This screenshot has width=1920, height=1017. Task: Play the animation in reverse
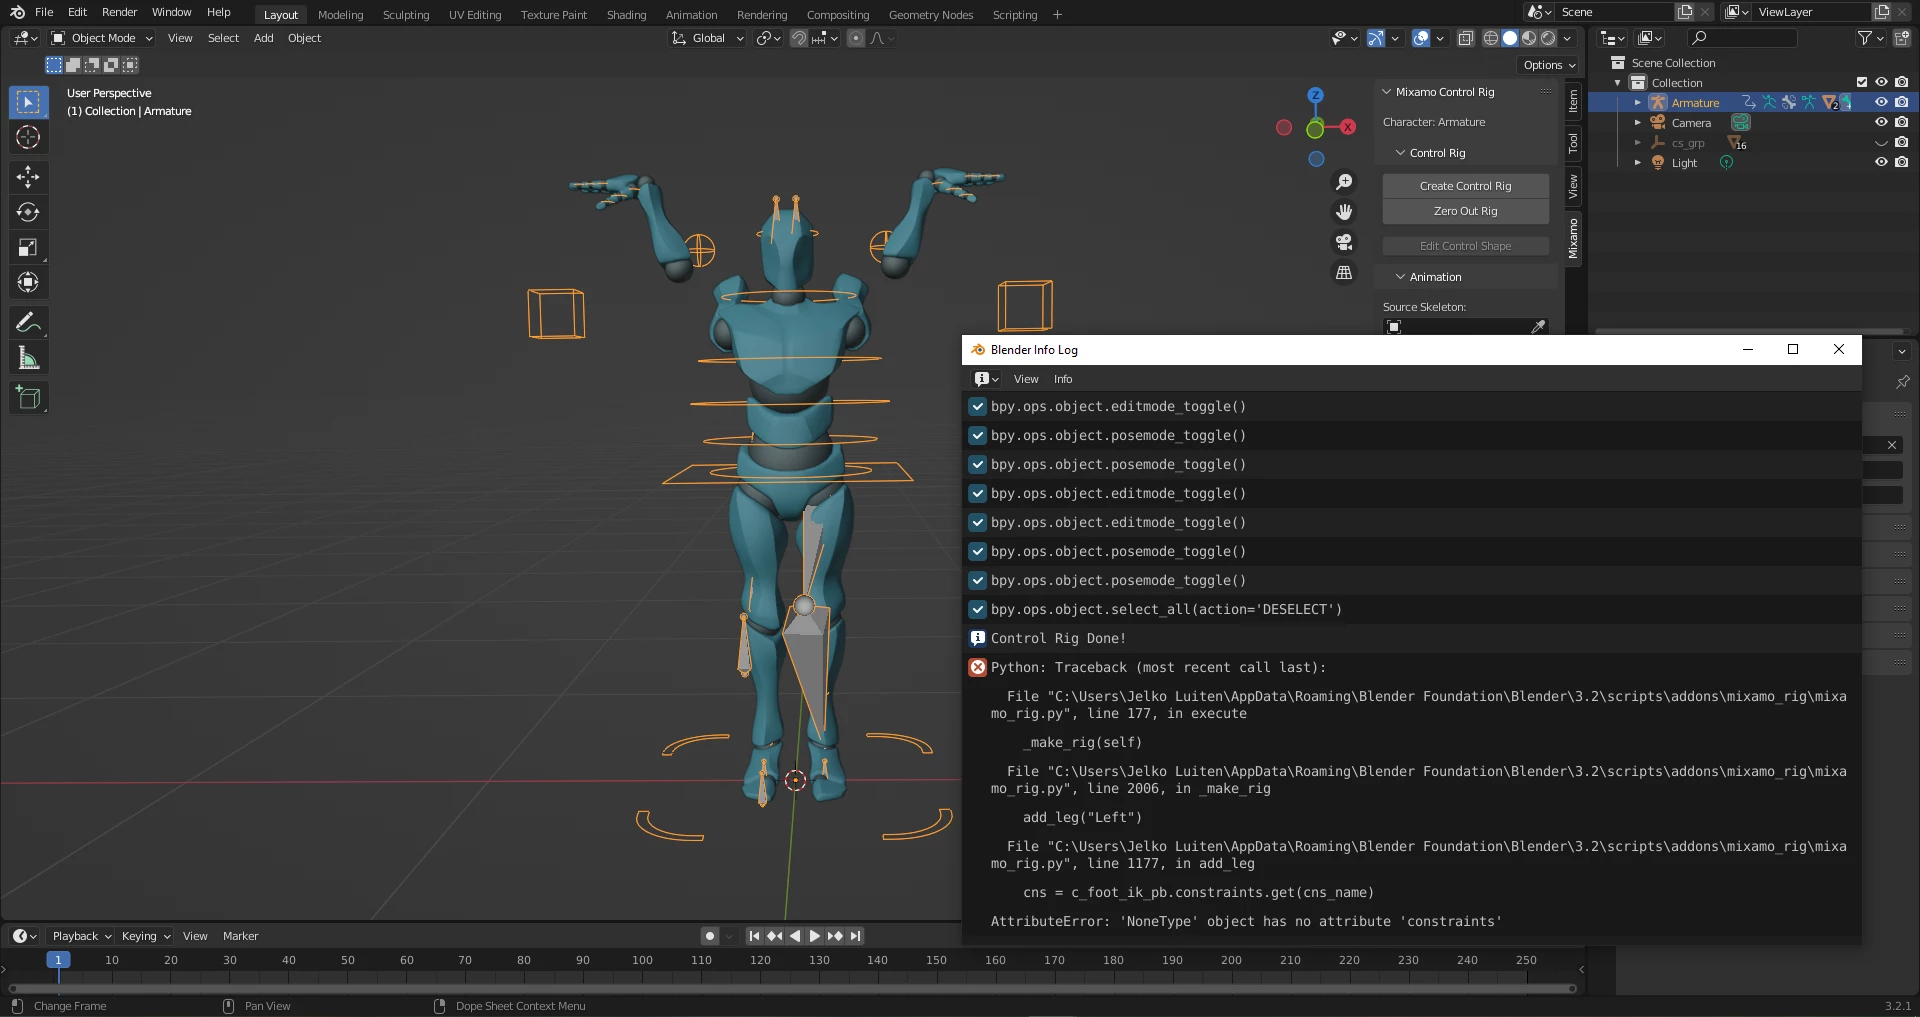point(795,936)
